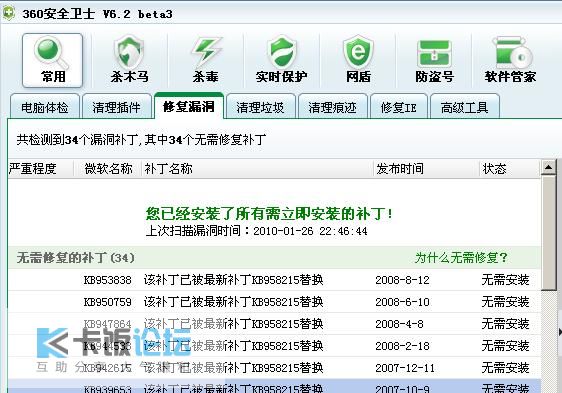Click the date 2008-8-12
This screenshot has height=393, width=562.
click(x=402, y=280)
